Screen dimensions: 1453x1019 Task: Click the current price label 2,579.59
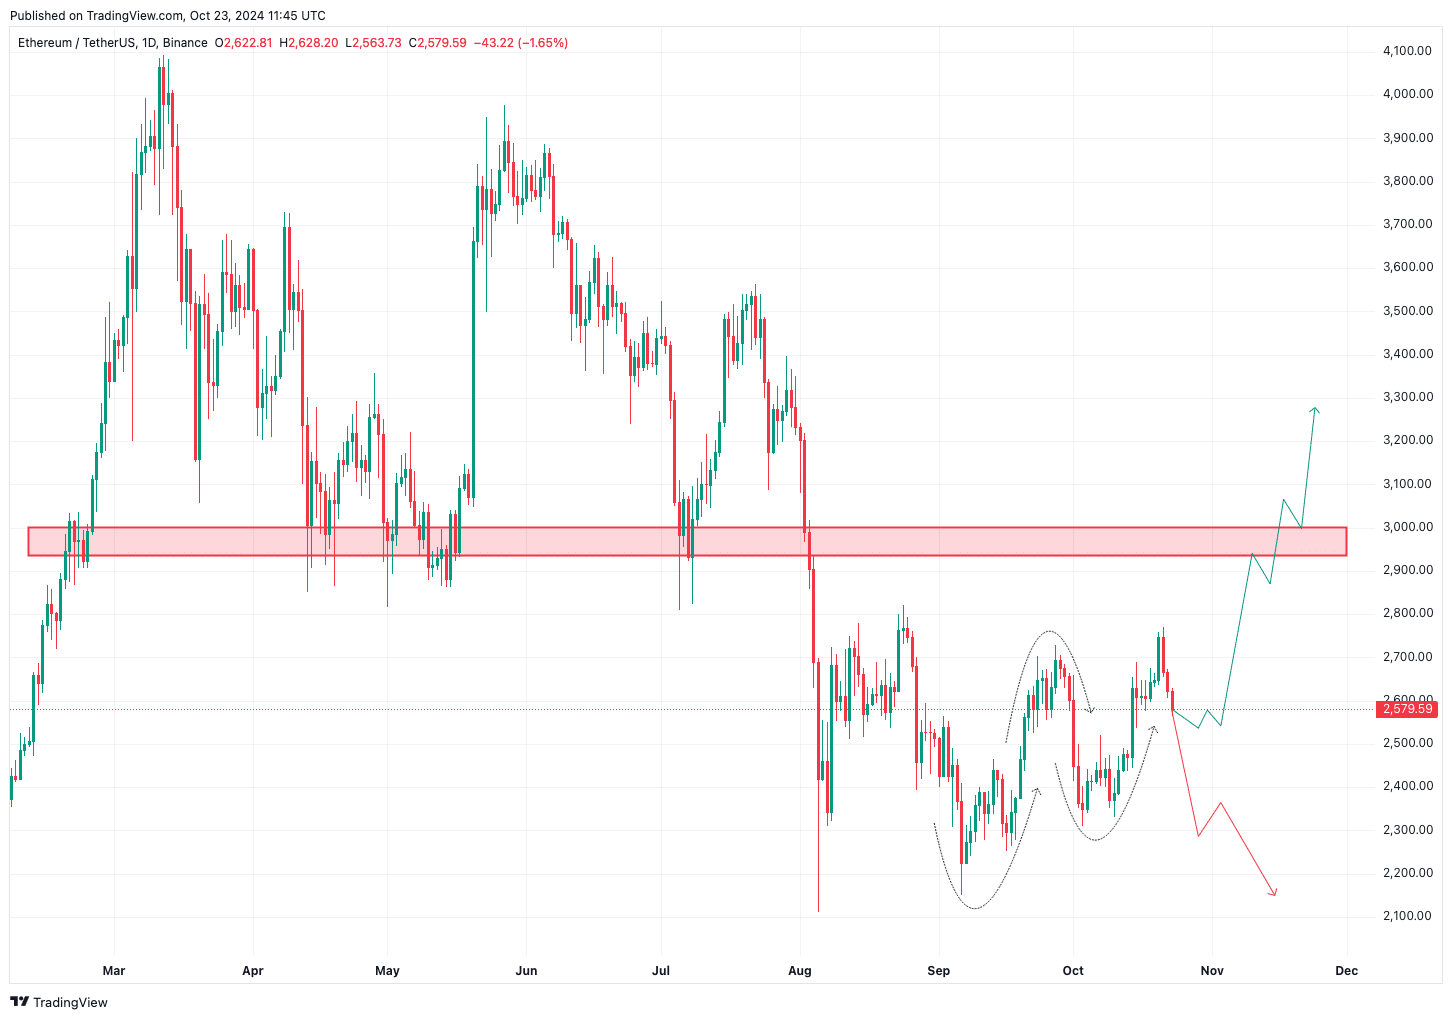(1407, 709)
